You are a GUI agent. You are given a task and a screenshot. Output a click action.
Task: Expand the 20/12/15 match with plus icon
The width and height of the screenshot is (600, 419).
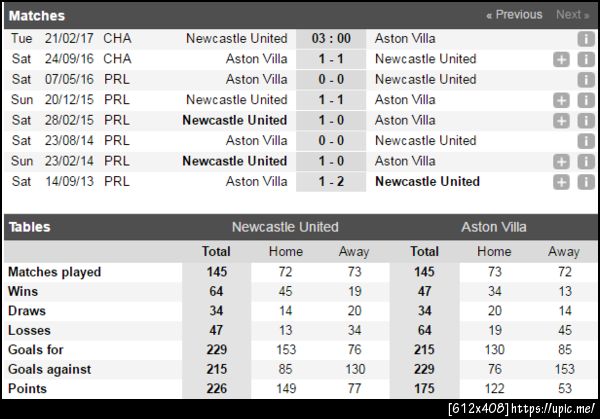click(x=561, y=100)
